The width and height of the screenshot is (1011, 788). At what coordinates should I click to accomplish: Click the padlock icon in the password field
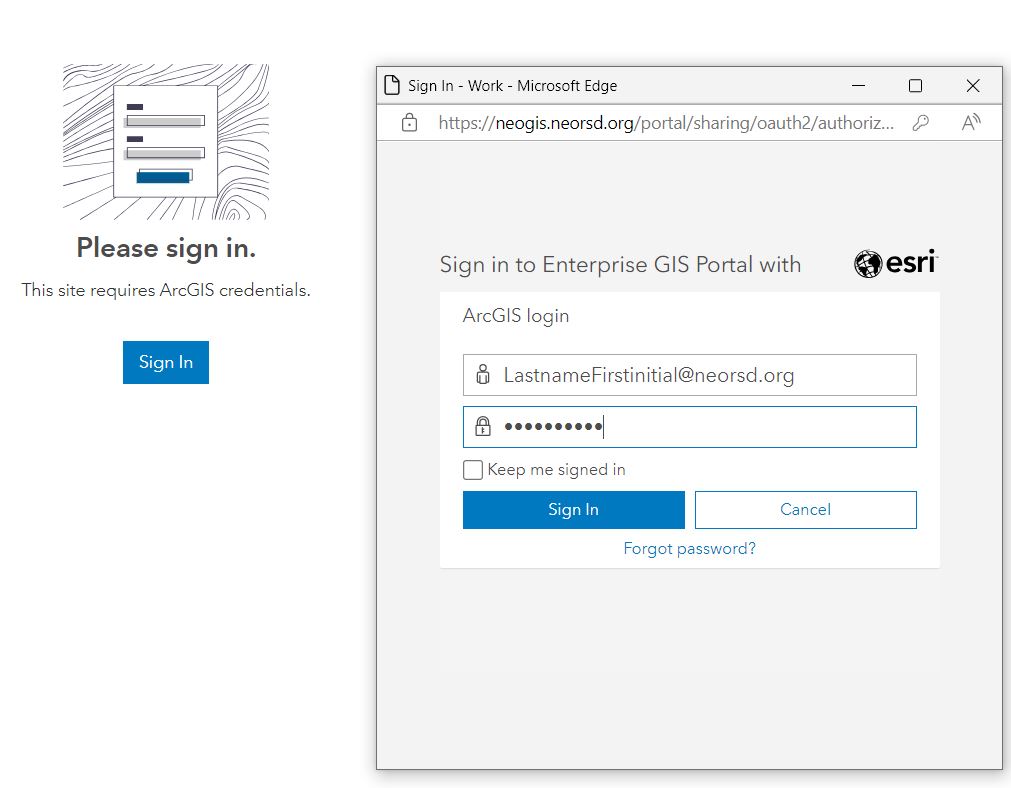point(483,427)
